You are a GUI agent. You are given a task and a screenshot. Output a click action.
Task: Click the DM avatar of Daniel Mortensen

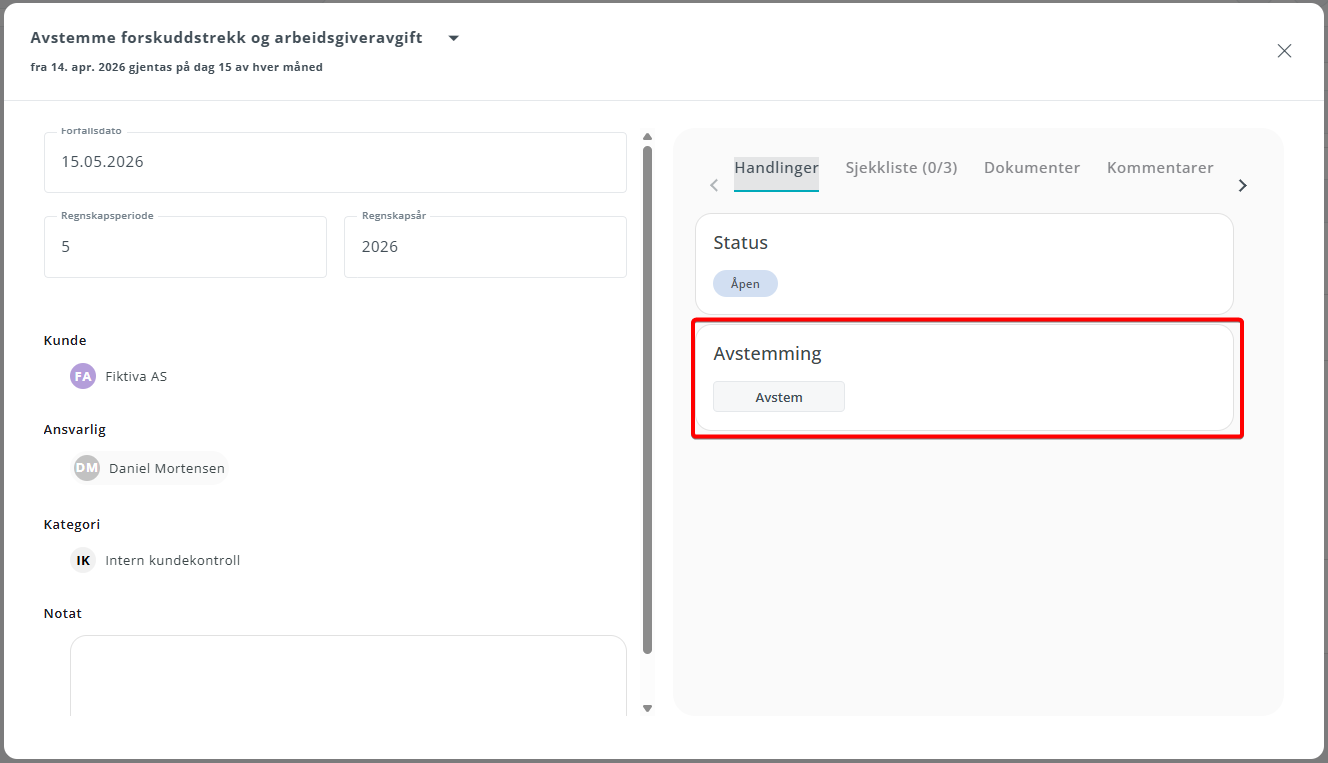pos(87,468)
